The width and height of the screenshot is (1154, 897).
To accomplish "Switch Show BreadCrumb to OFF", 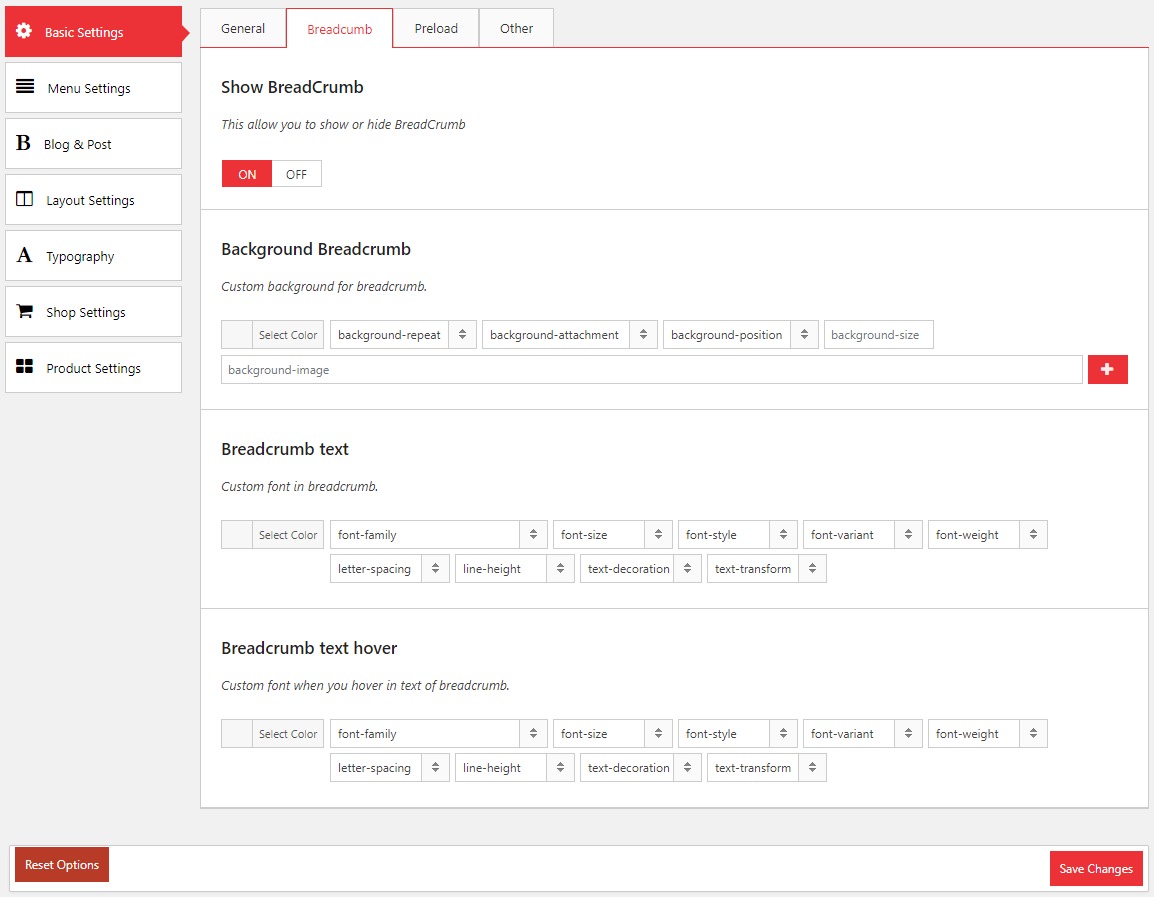I will click(296, 174).
